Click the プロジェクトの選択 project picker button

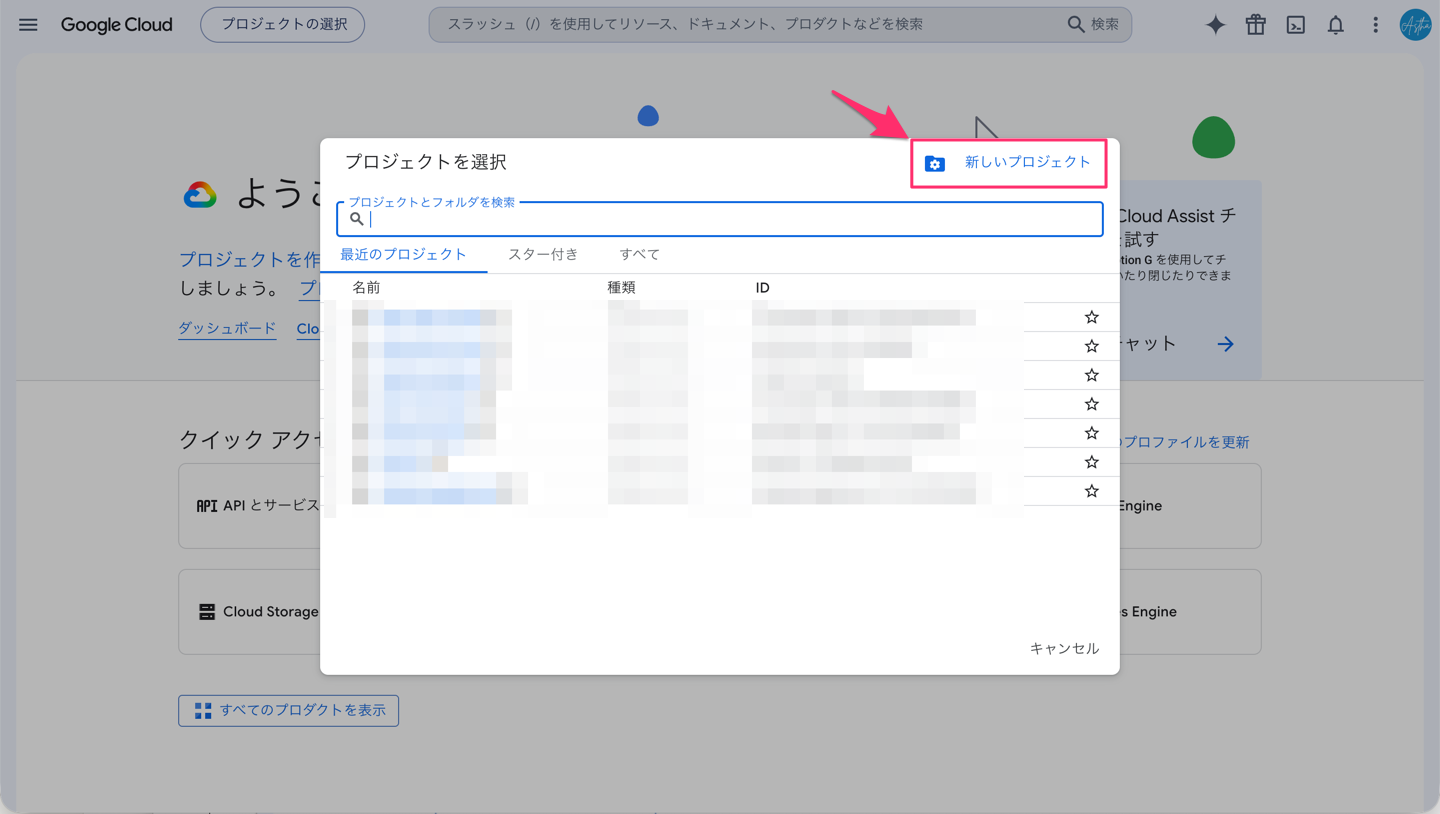tap(283, 24)
